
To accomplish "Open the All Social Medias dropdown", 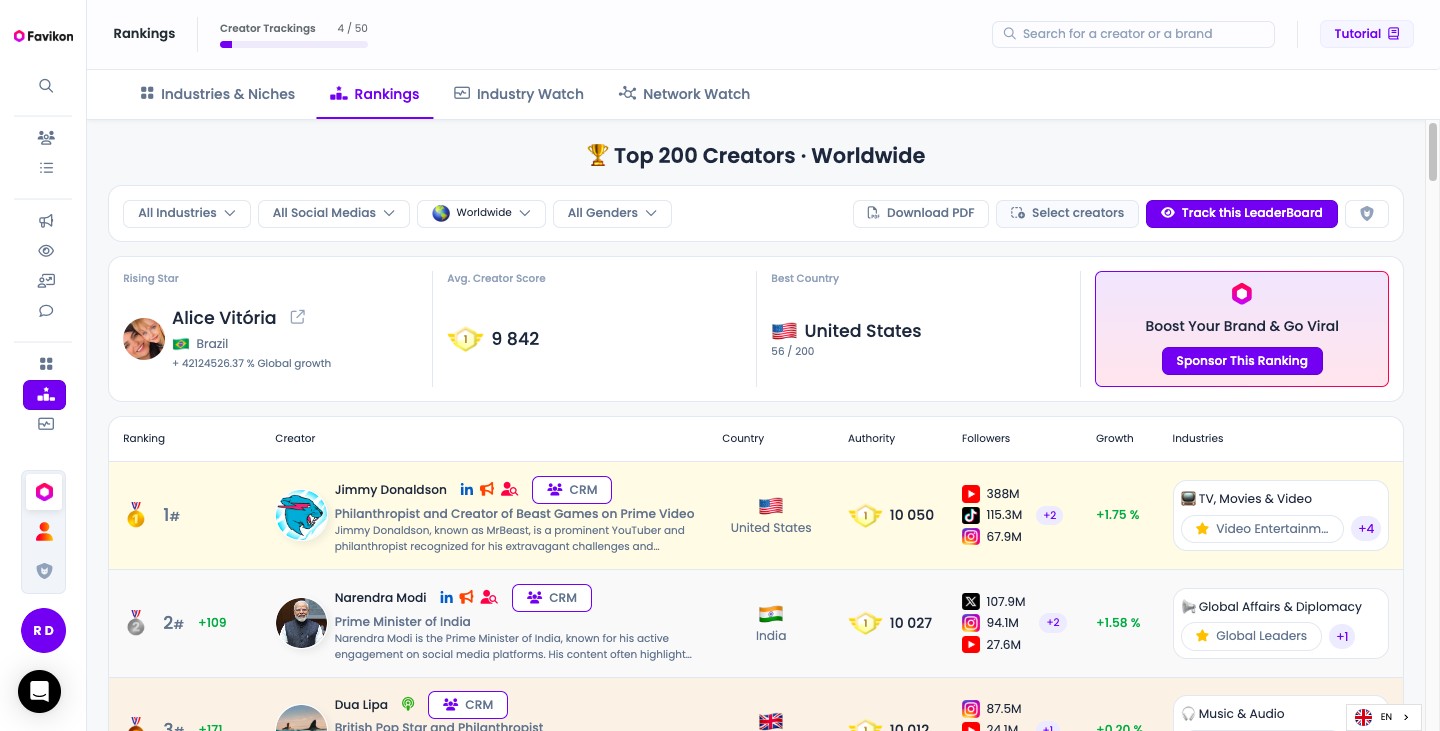I will [x=334, y=213].
